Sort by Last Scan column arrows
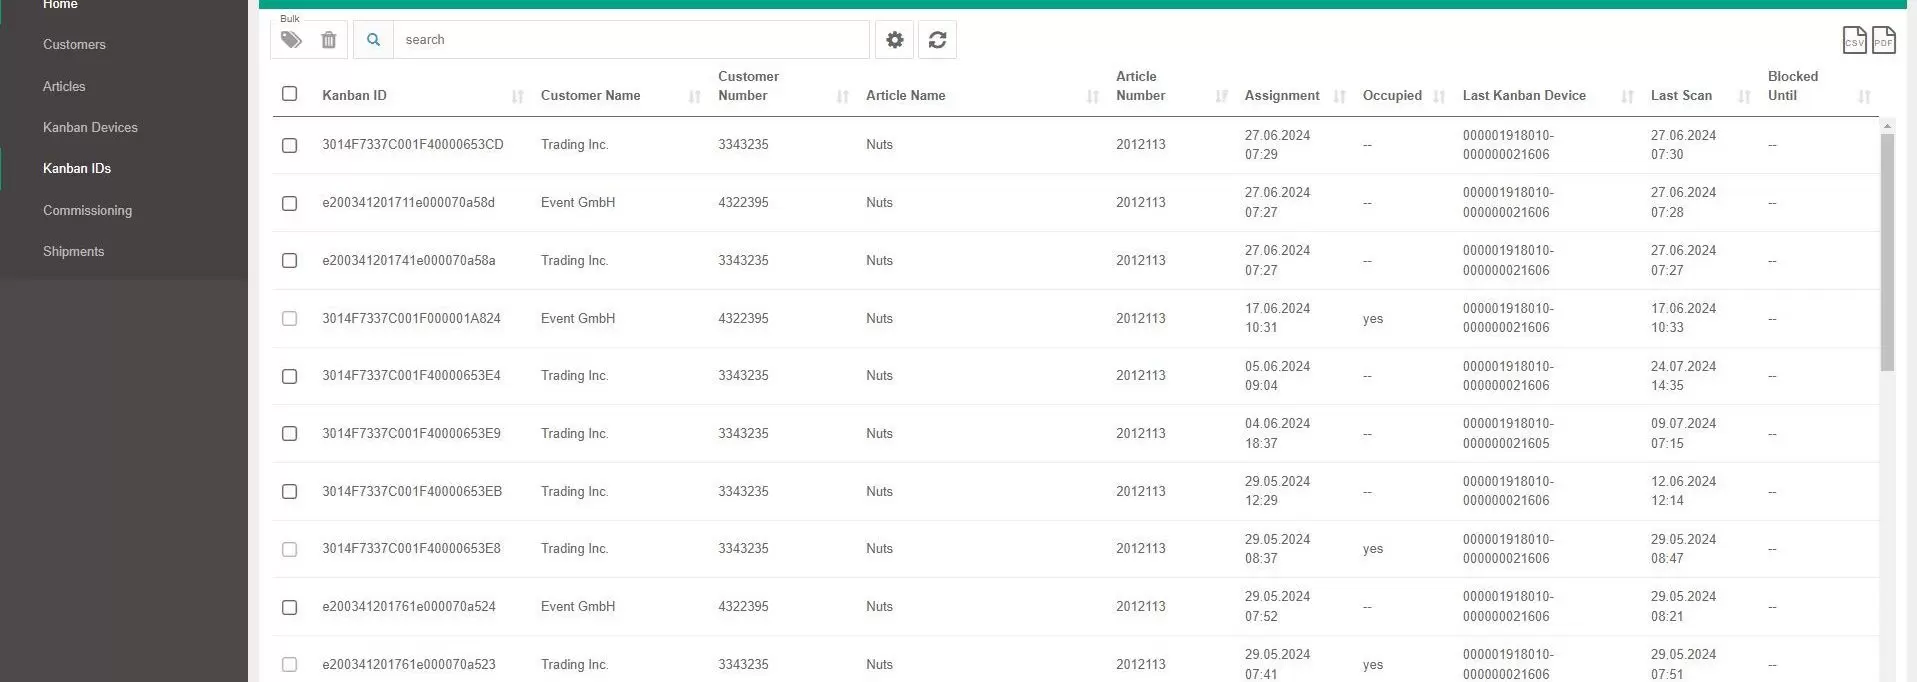 [x=1745, y=96]
